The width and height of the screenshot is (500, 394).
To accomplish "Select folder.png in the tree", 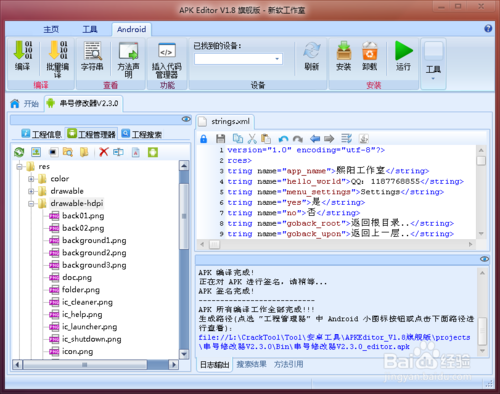I will click(x=81, y=290).
